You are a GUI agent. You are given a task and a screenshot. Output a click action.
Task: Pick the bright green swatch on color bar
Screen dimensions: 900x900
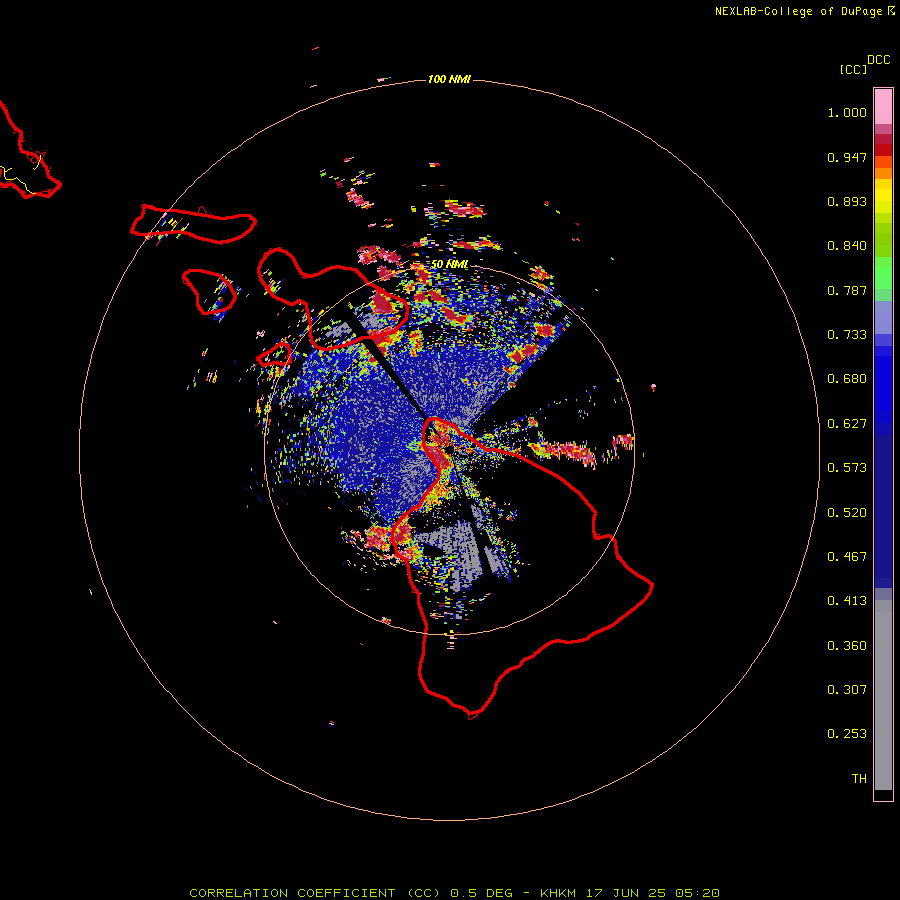coord(883,273)
